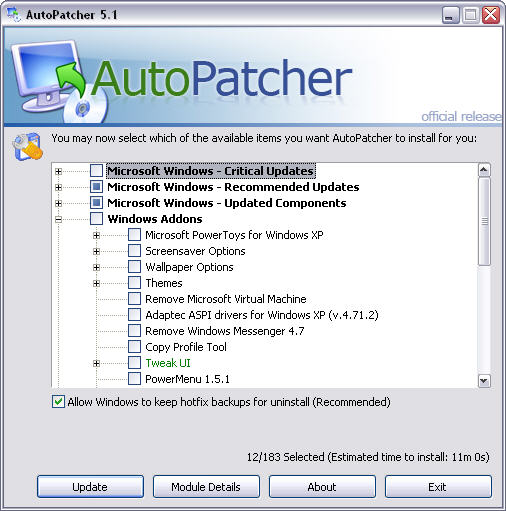This screenshot has height=511, width=506.
Task: Expand the Tweak UI node
Action: tap(96, 363)
